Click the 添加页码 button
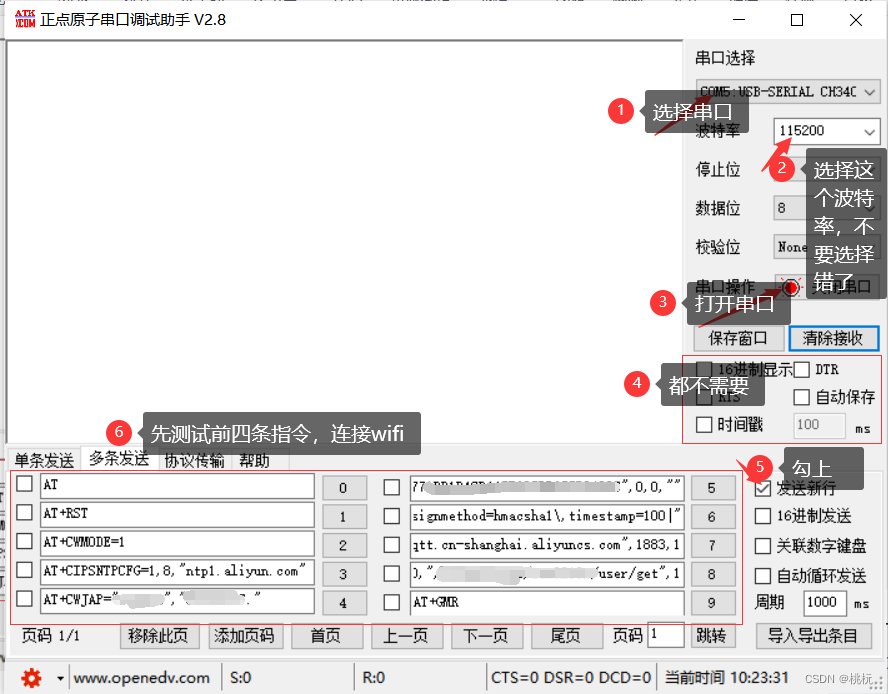 245,636
